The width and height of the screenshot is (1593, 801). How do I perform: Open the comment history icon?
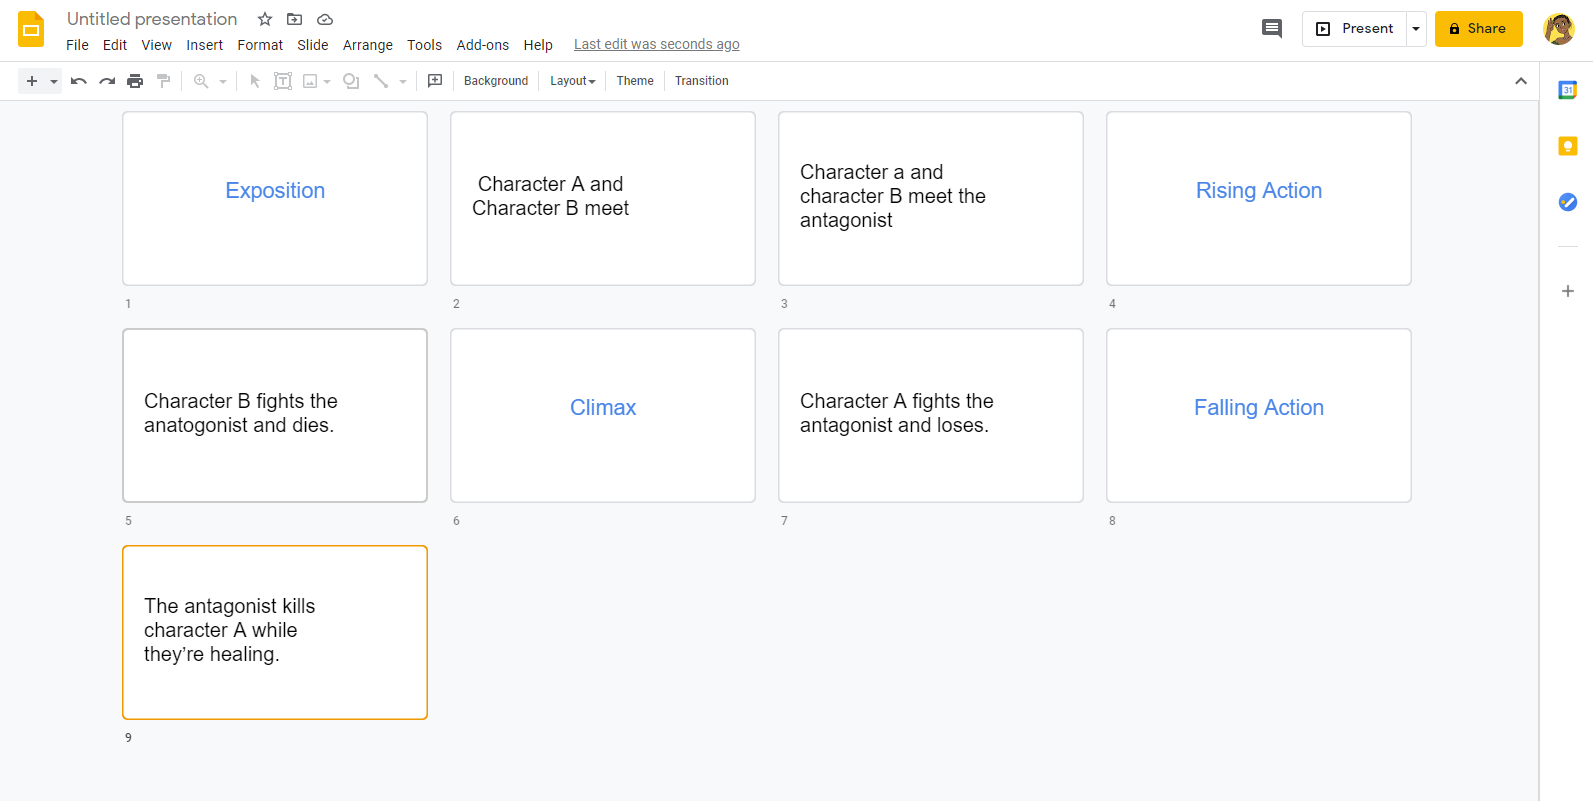(1271, 29)
